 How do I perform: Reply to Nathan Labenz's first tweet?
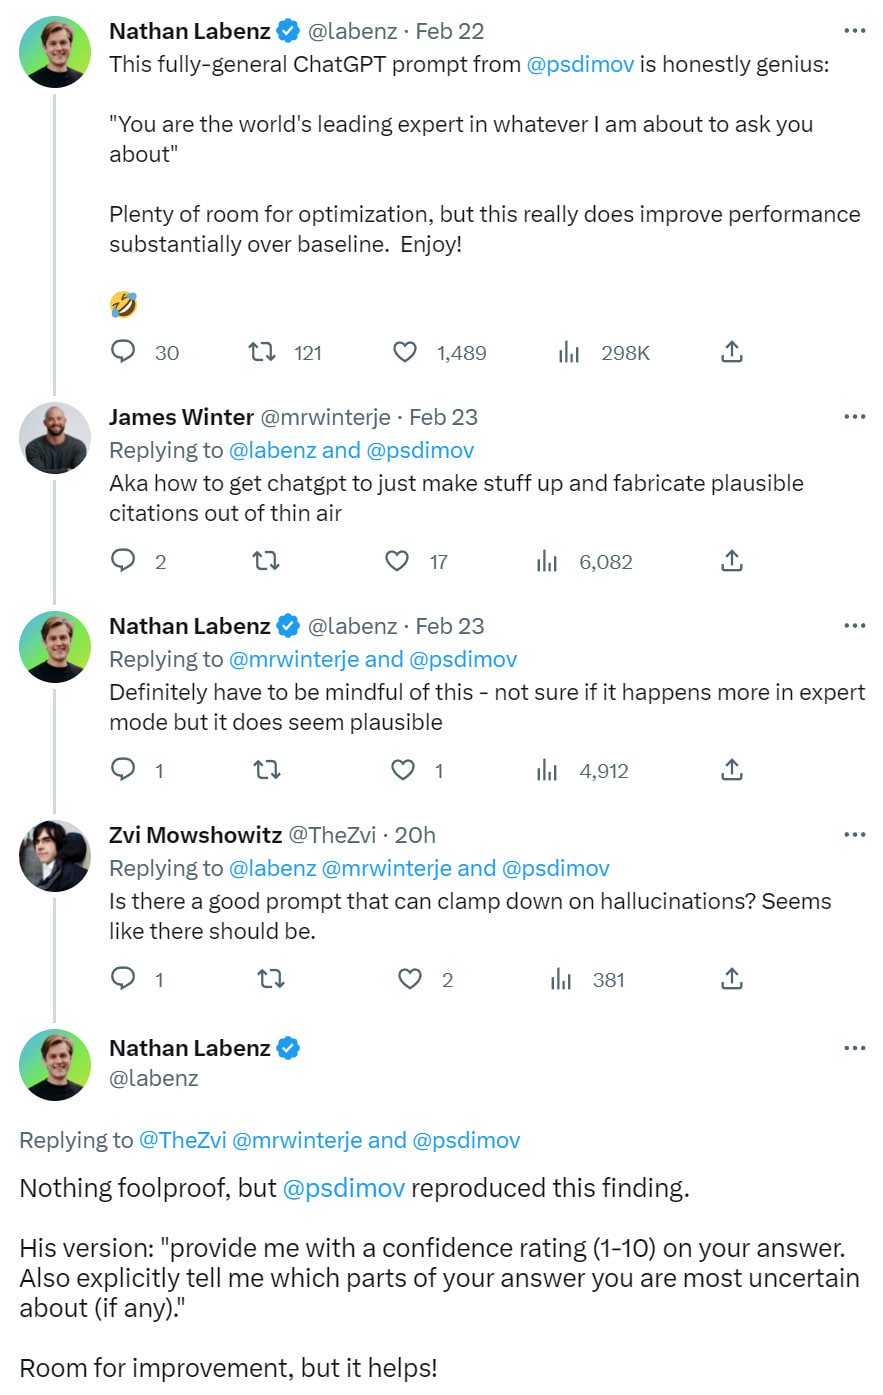[123, 352]
